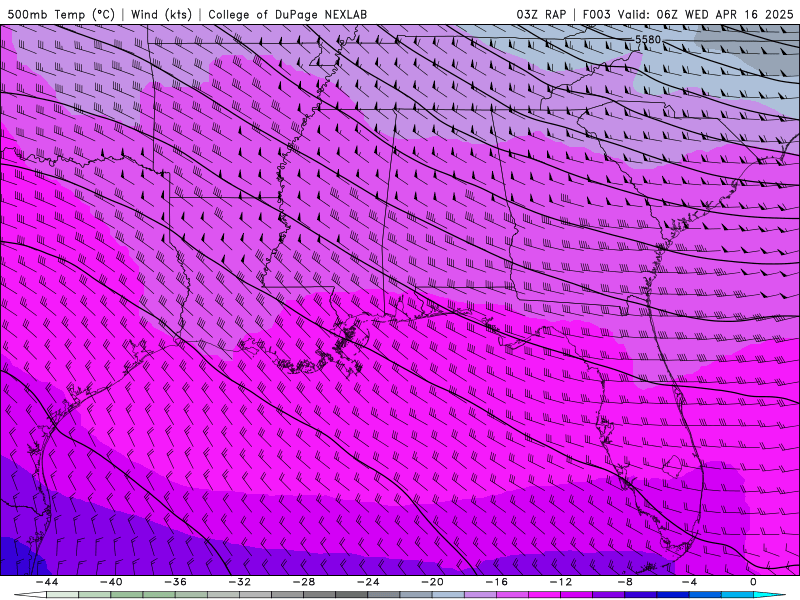Click the -12 colorbar tick label
The height and width of the screenshot is (600, 800).
(x=561, y=582)
